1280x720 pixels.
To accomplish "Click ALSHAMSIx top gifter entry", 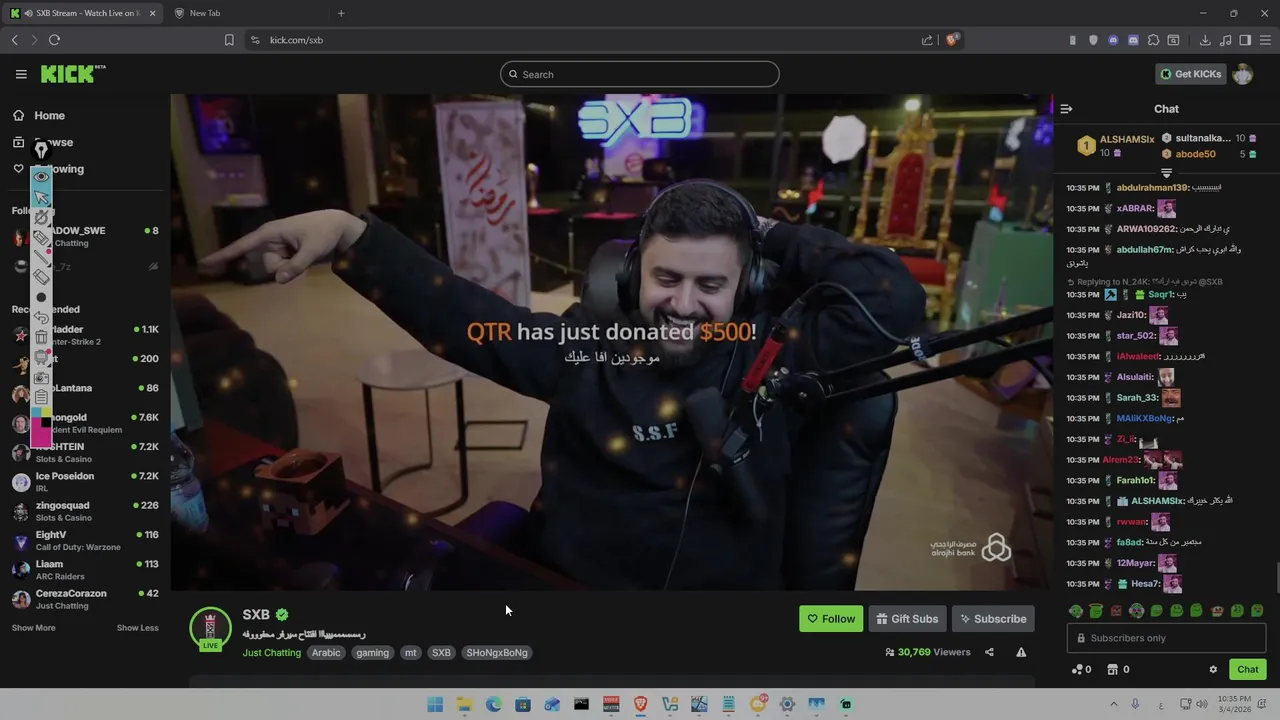I will [x=1116, y=146].
